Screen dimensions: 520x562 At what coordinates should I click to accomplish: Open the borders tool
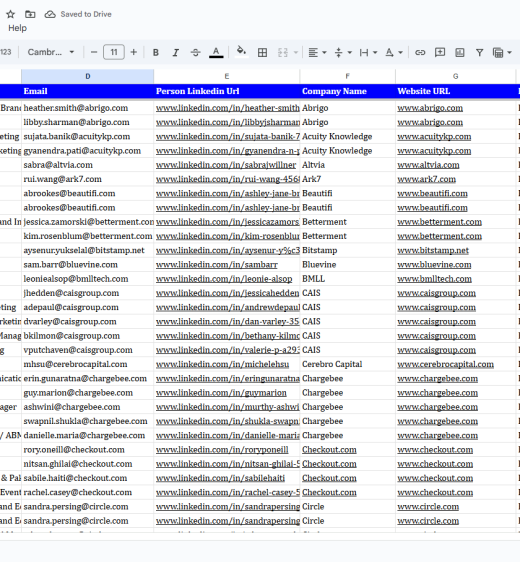tap(262, 53)
